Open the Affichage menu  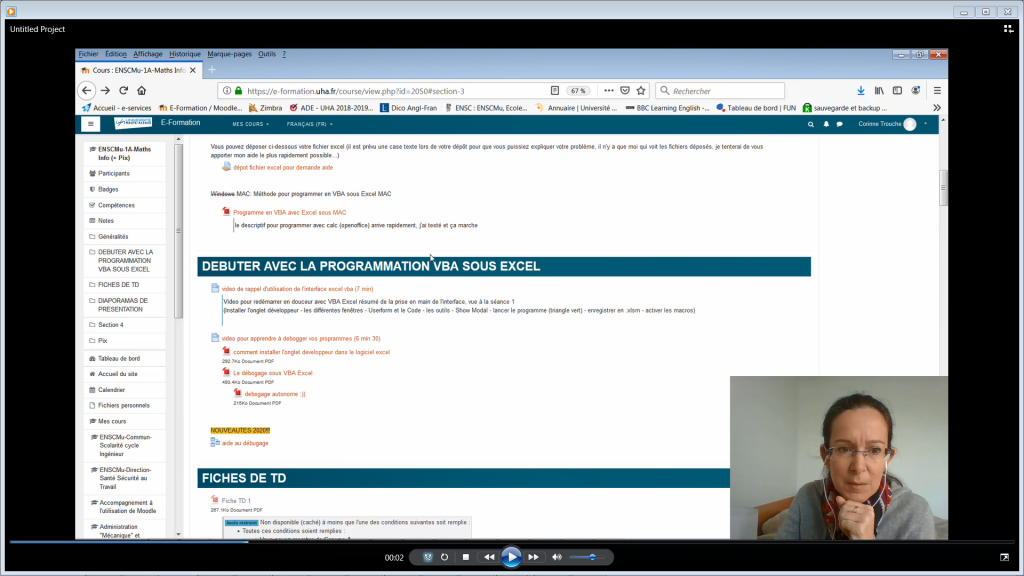tap(148, 54)
